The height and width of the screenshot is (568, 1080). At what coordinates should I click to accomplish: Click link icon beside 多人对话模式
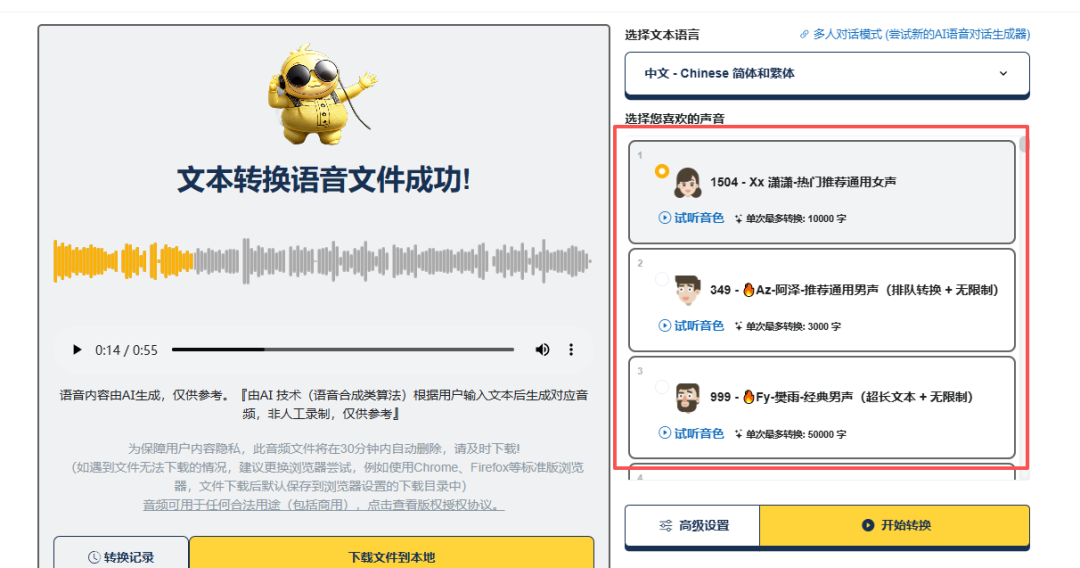point(804,34)
